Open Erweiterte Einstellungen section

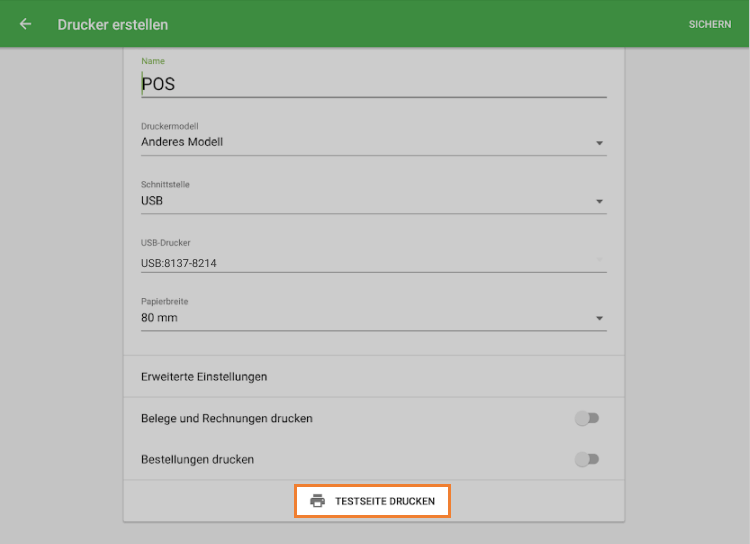[204, 377]
